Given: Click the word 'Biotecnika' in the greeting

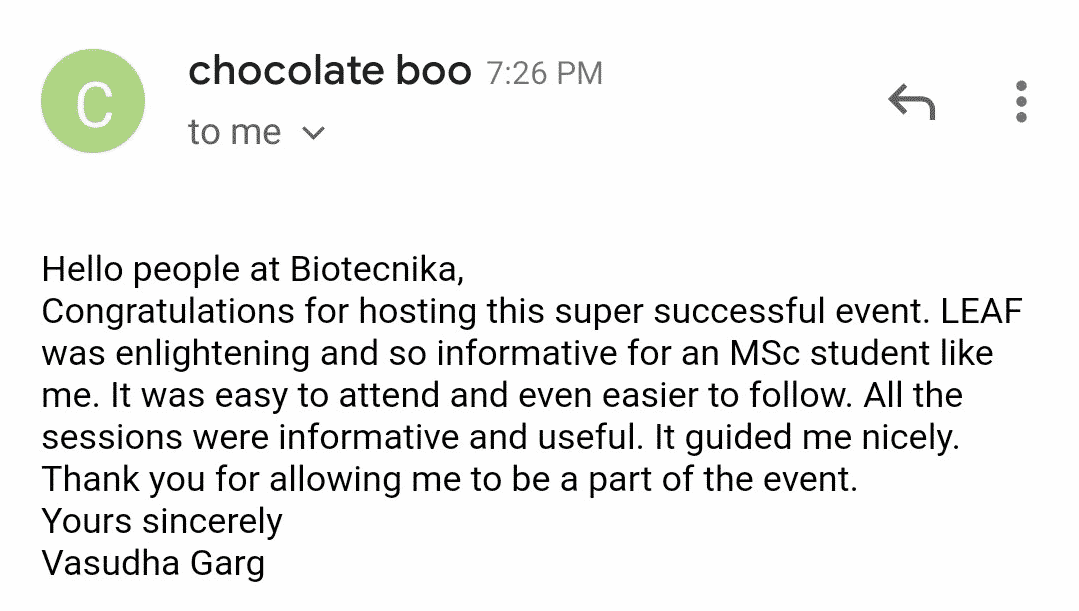Looking at the screenshot, I should 376,269.
